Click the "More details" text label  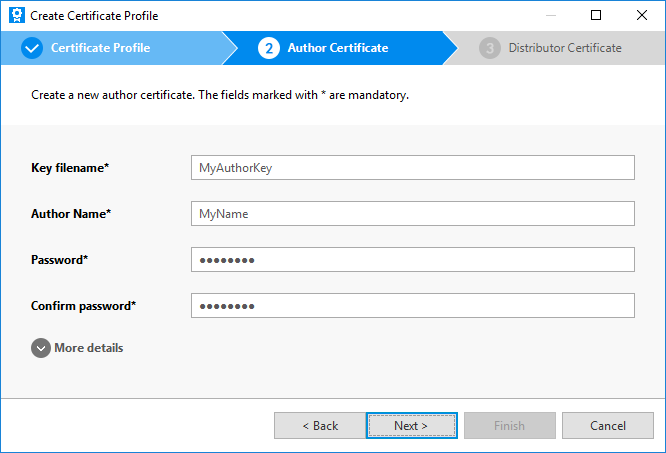89,348
